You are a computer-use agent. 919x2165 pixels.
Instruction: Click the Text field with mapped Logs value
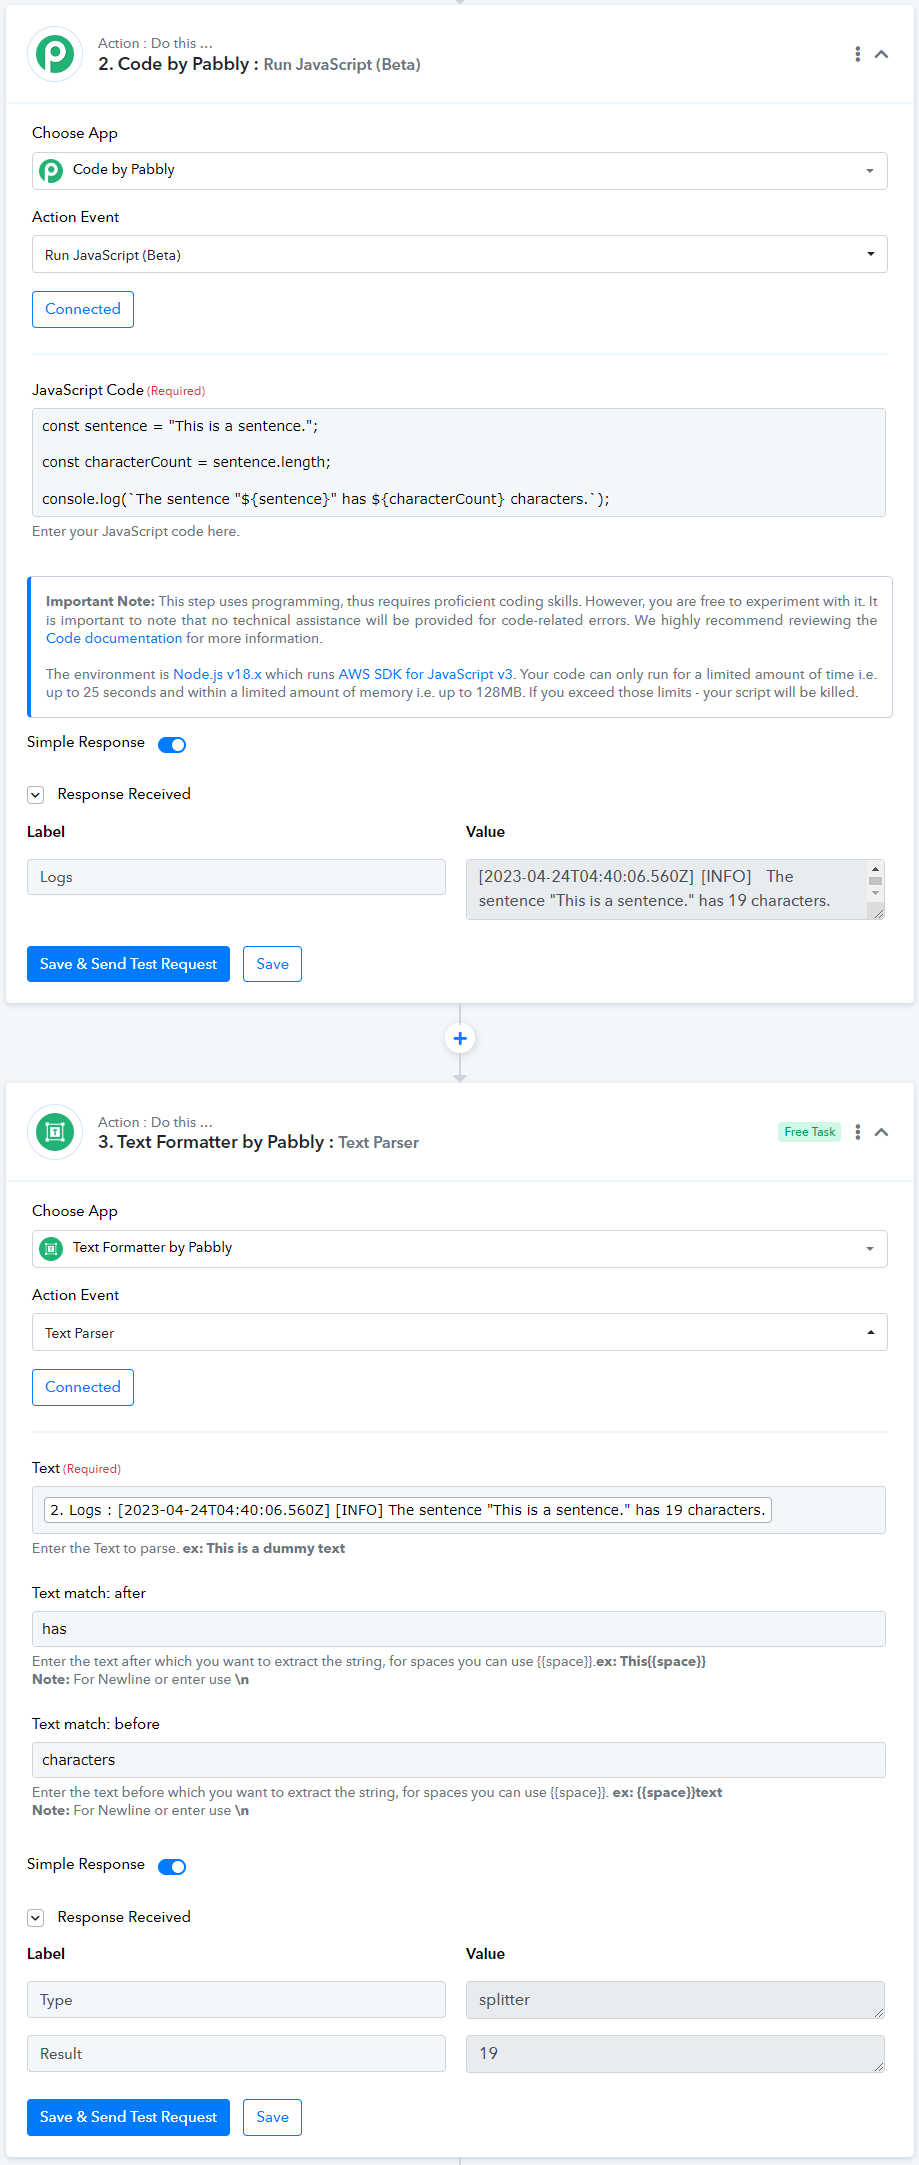point(459,1510)
